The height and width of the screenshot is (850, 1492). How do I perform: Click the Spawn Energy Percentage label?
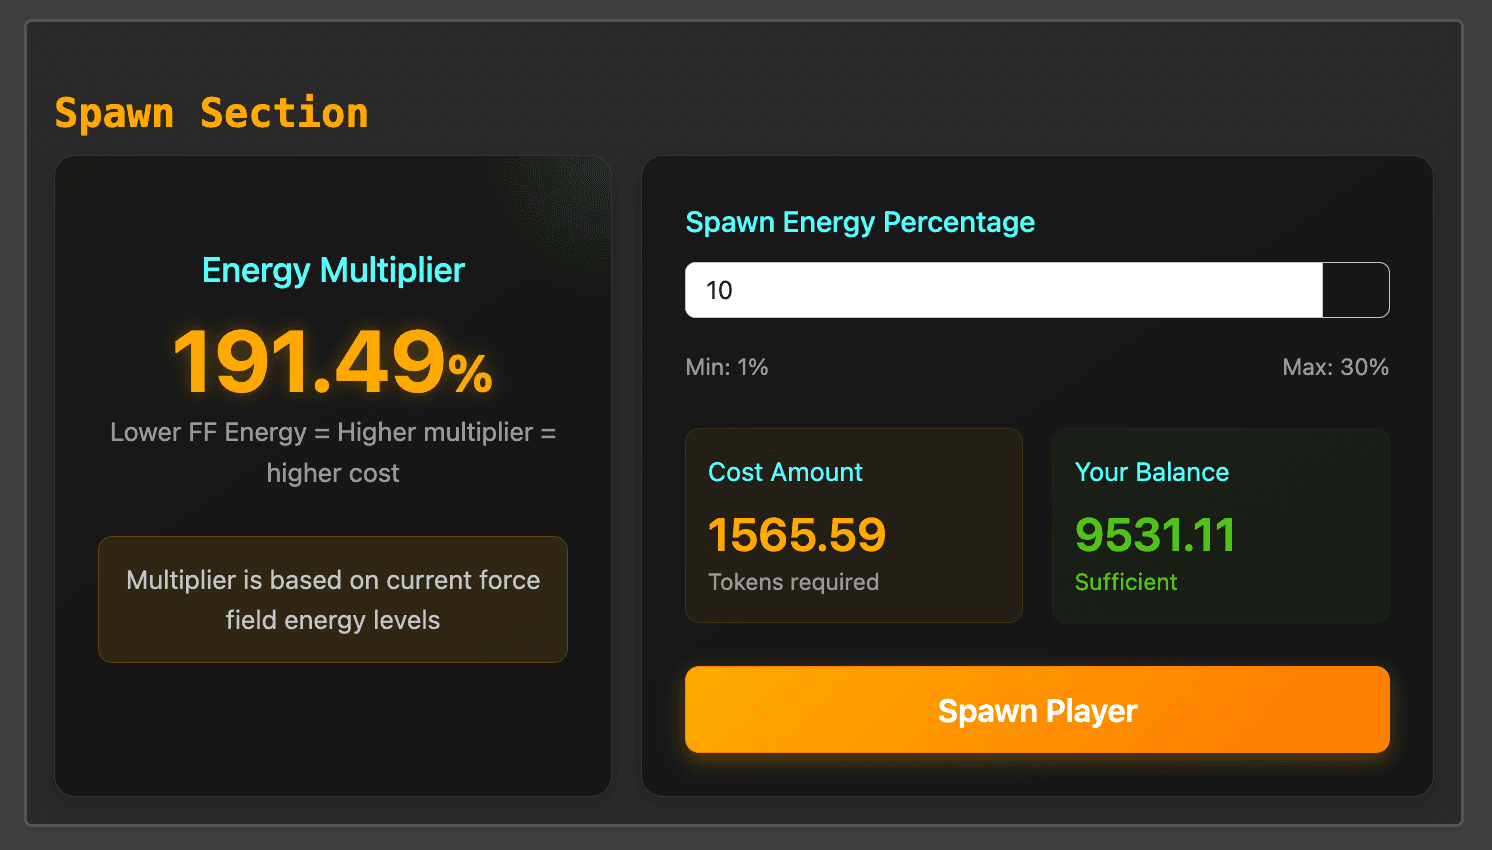pos(860,222)
